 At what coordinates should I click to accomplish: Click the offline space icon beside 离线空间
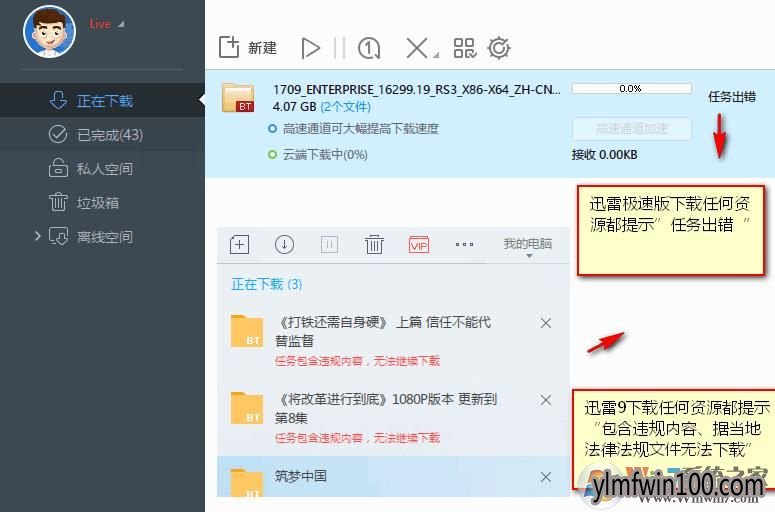click(58, 236)
